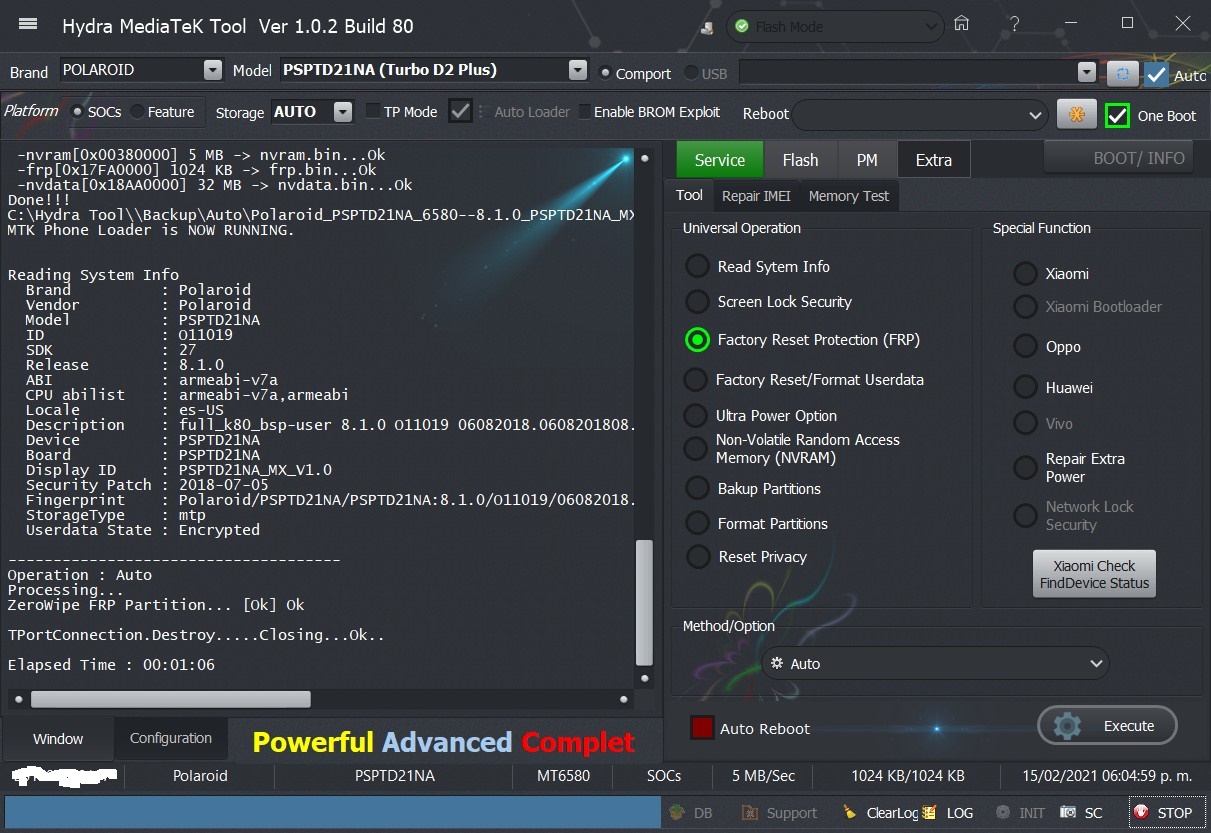Click gear icon on Execute button
Image resolution: width=1211 pixels, height=833 pixels.
click(x=1067, y=726)
